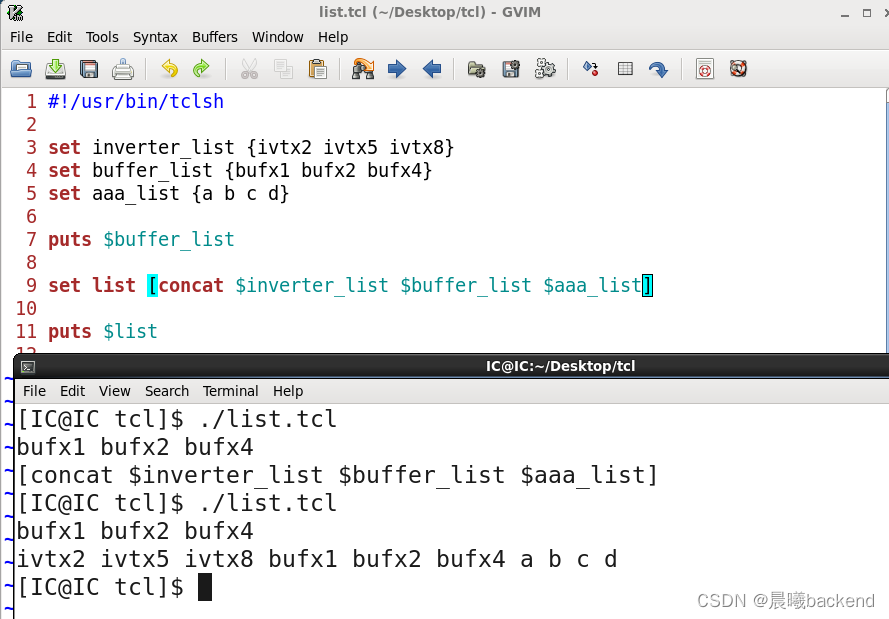Viewport: 889px width, 619px height.
Task: Open the GVIM Help menu
Action: 333,37
